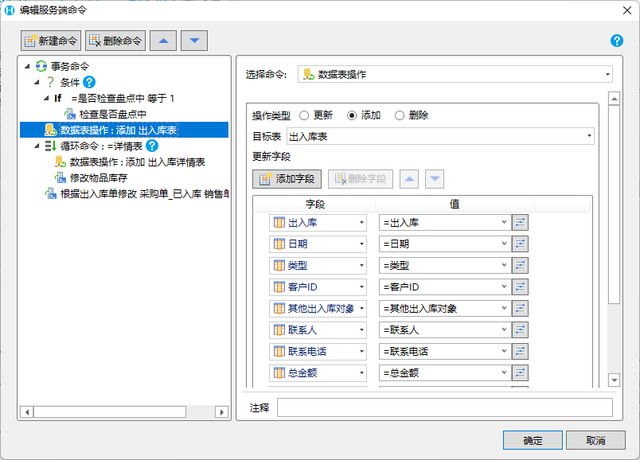The image size is (640, 460).
Task: Open the value editor icon for =出入库
Action: tap(520, 222)
